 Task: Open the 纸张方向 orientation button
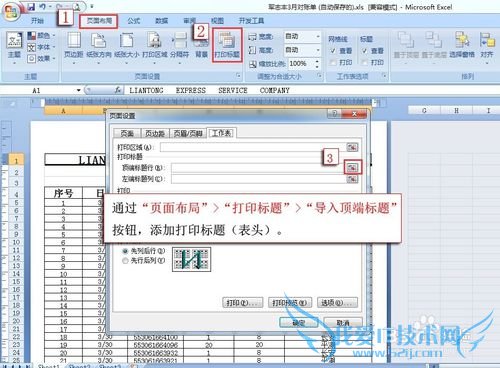pos(99,48)
